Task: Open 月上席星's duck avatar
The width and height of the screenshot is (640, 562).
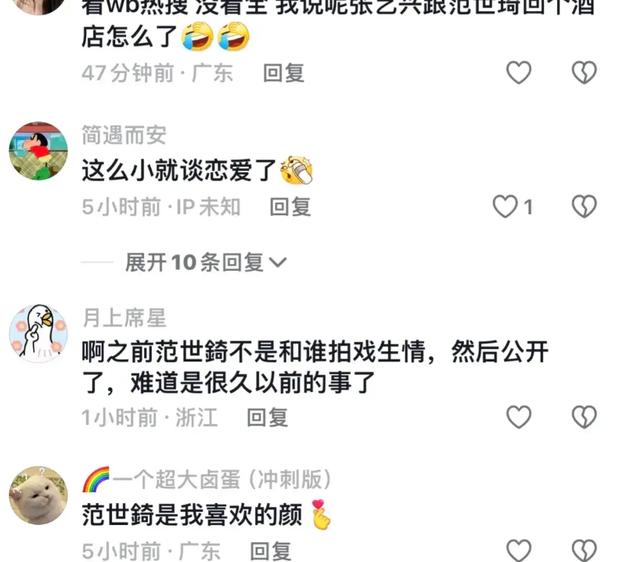Action: tap(38, 333)
